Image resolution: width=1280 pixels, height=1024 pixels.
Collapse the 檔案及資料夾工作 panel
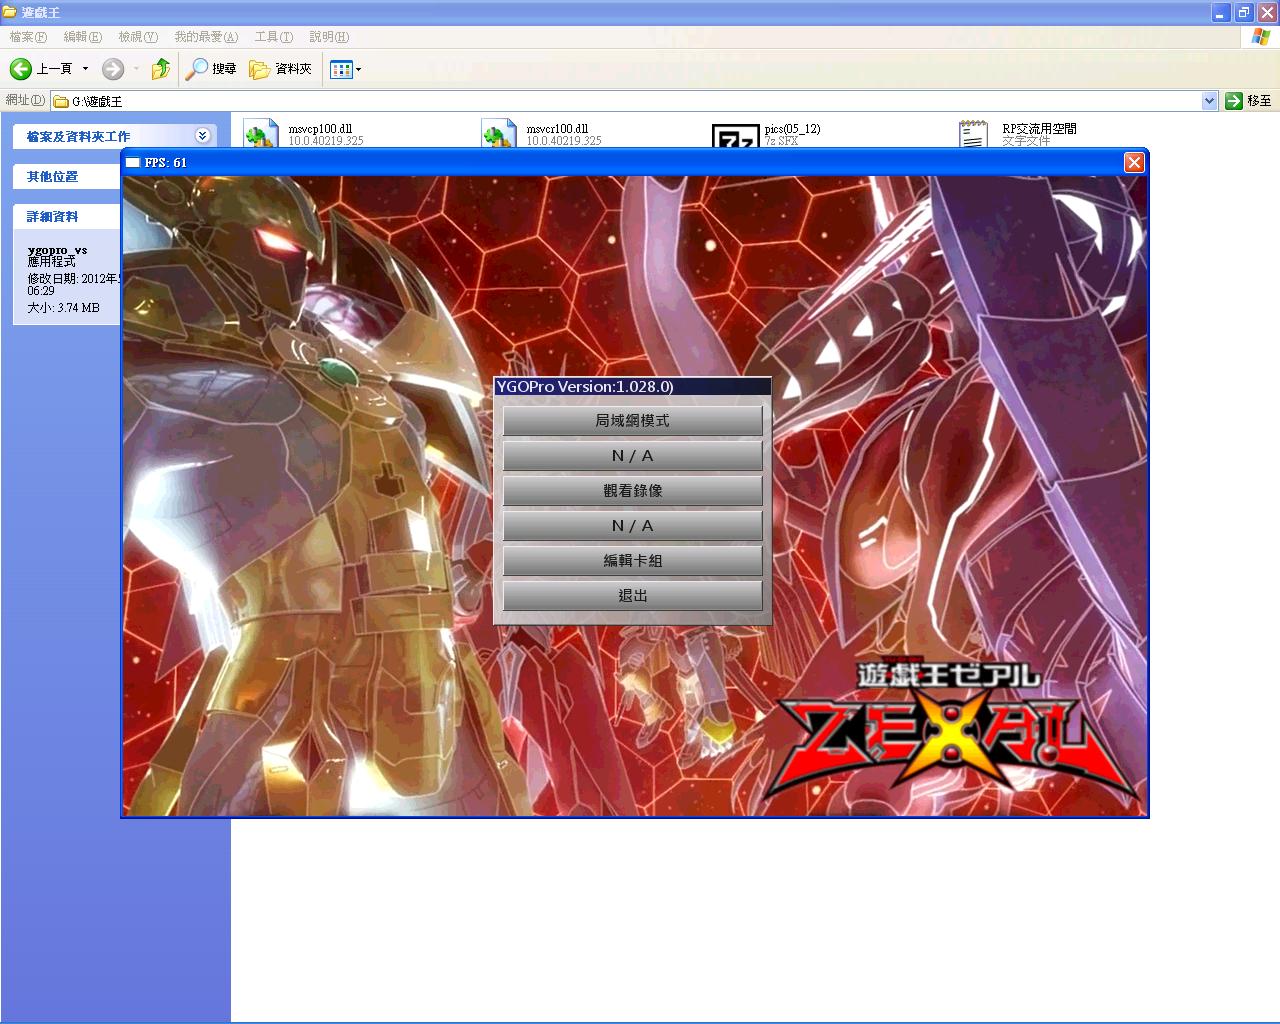pos(203,136)
